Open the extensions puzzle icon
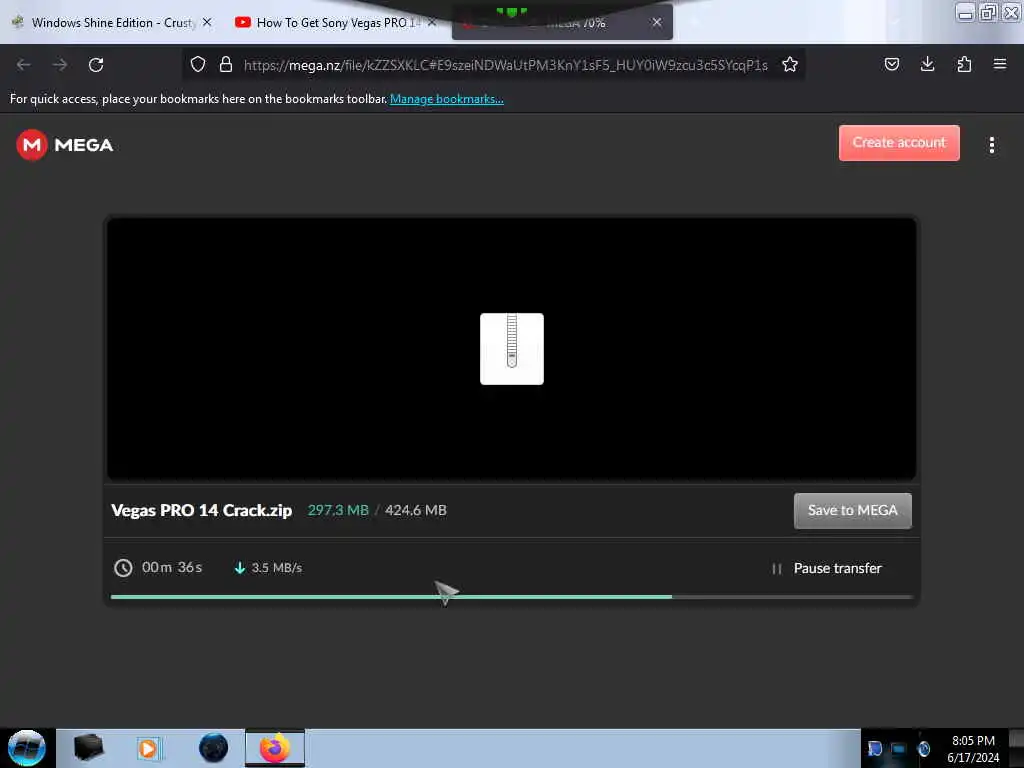 tap(964, 64)
